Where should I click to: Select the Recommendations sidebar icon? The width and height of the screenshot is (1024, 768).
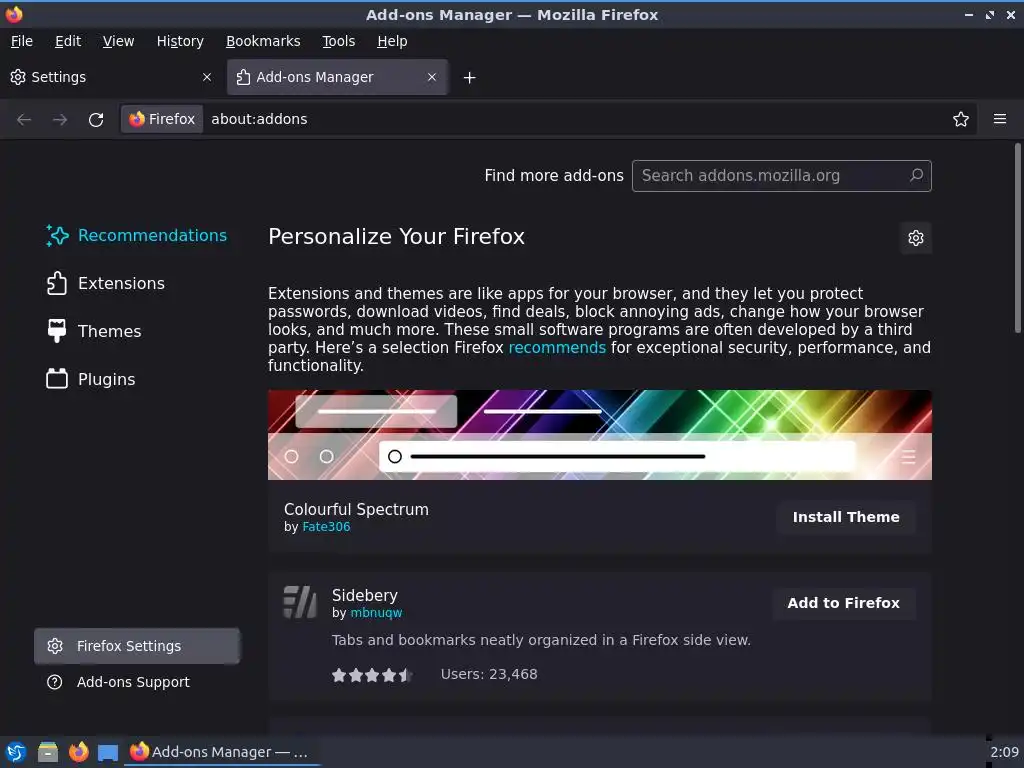[x=57, y=235]
